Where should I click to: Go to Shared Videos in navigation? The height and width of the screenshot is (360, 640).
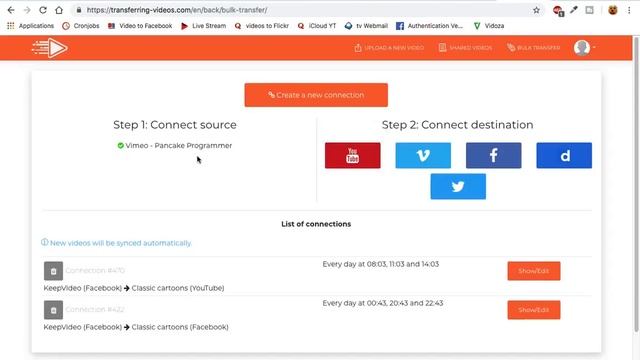tap(465, 48)
